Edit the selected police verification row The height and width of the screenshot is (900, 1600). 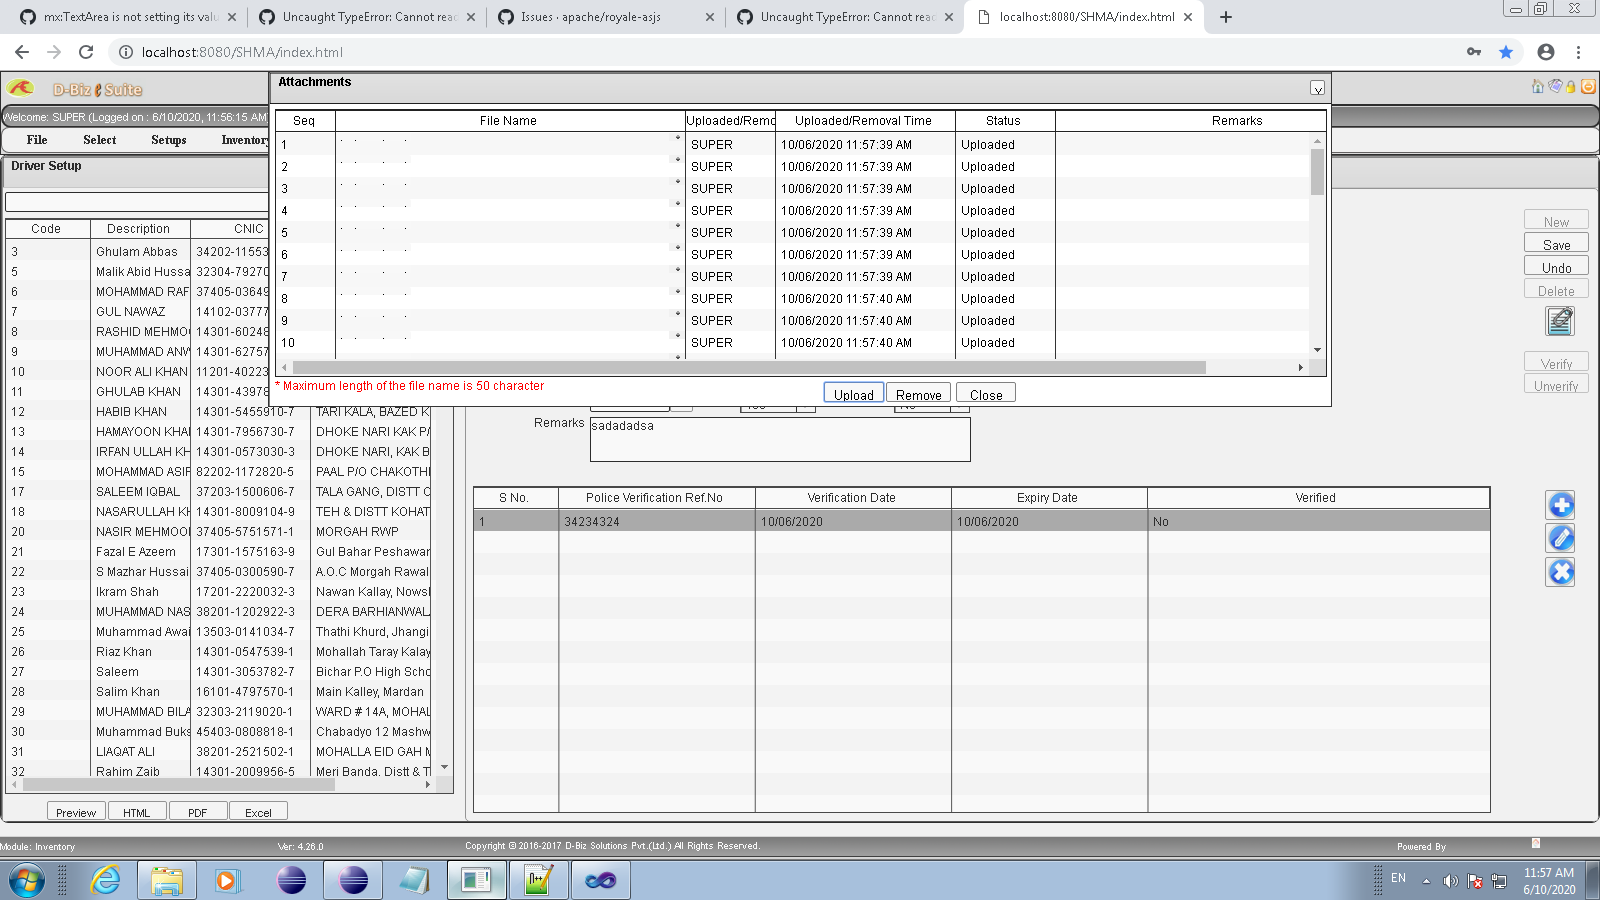[1561, 538]
